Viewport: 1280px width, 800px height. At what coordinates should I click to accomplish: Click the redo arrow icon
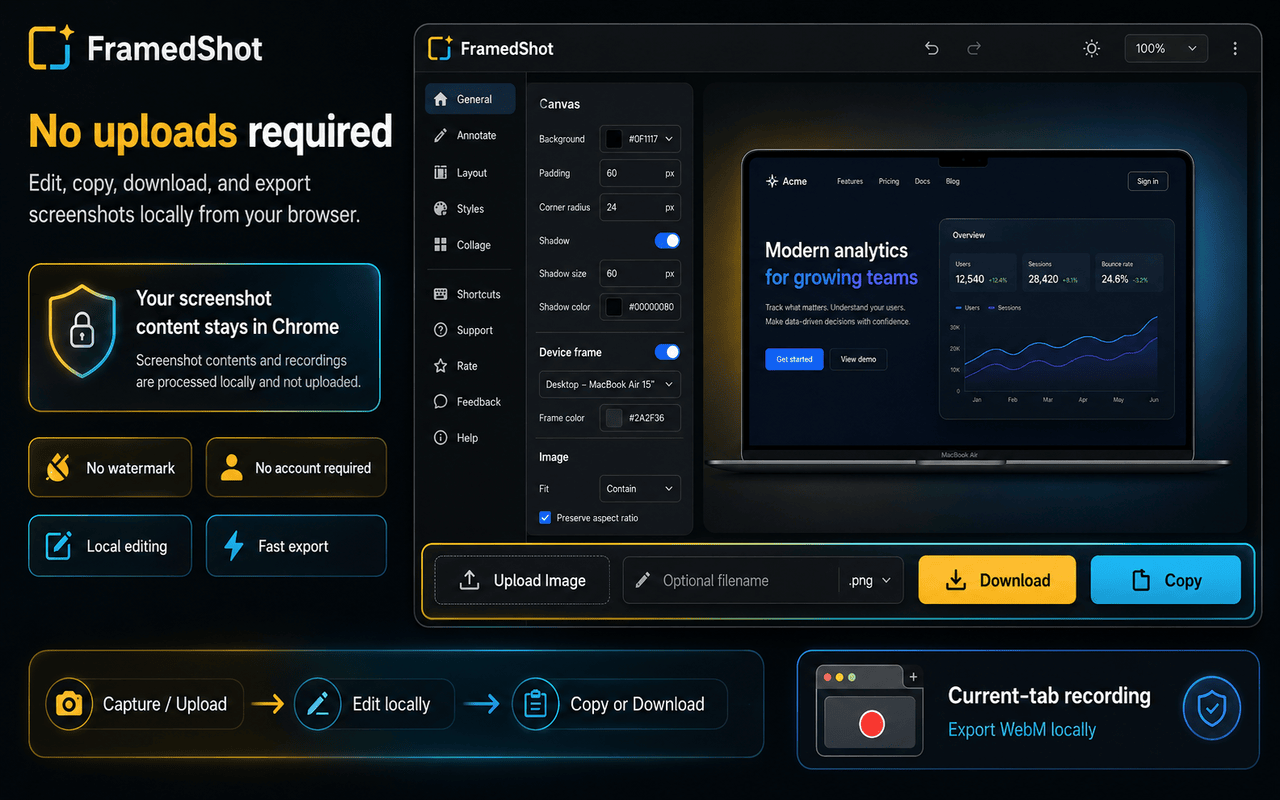coord(974,48)
